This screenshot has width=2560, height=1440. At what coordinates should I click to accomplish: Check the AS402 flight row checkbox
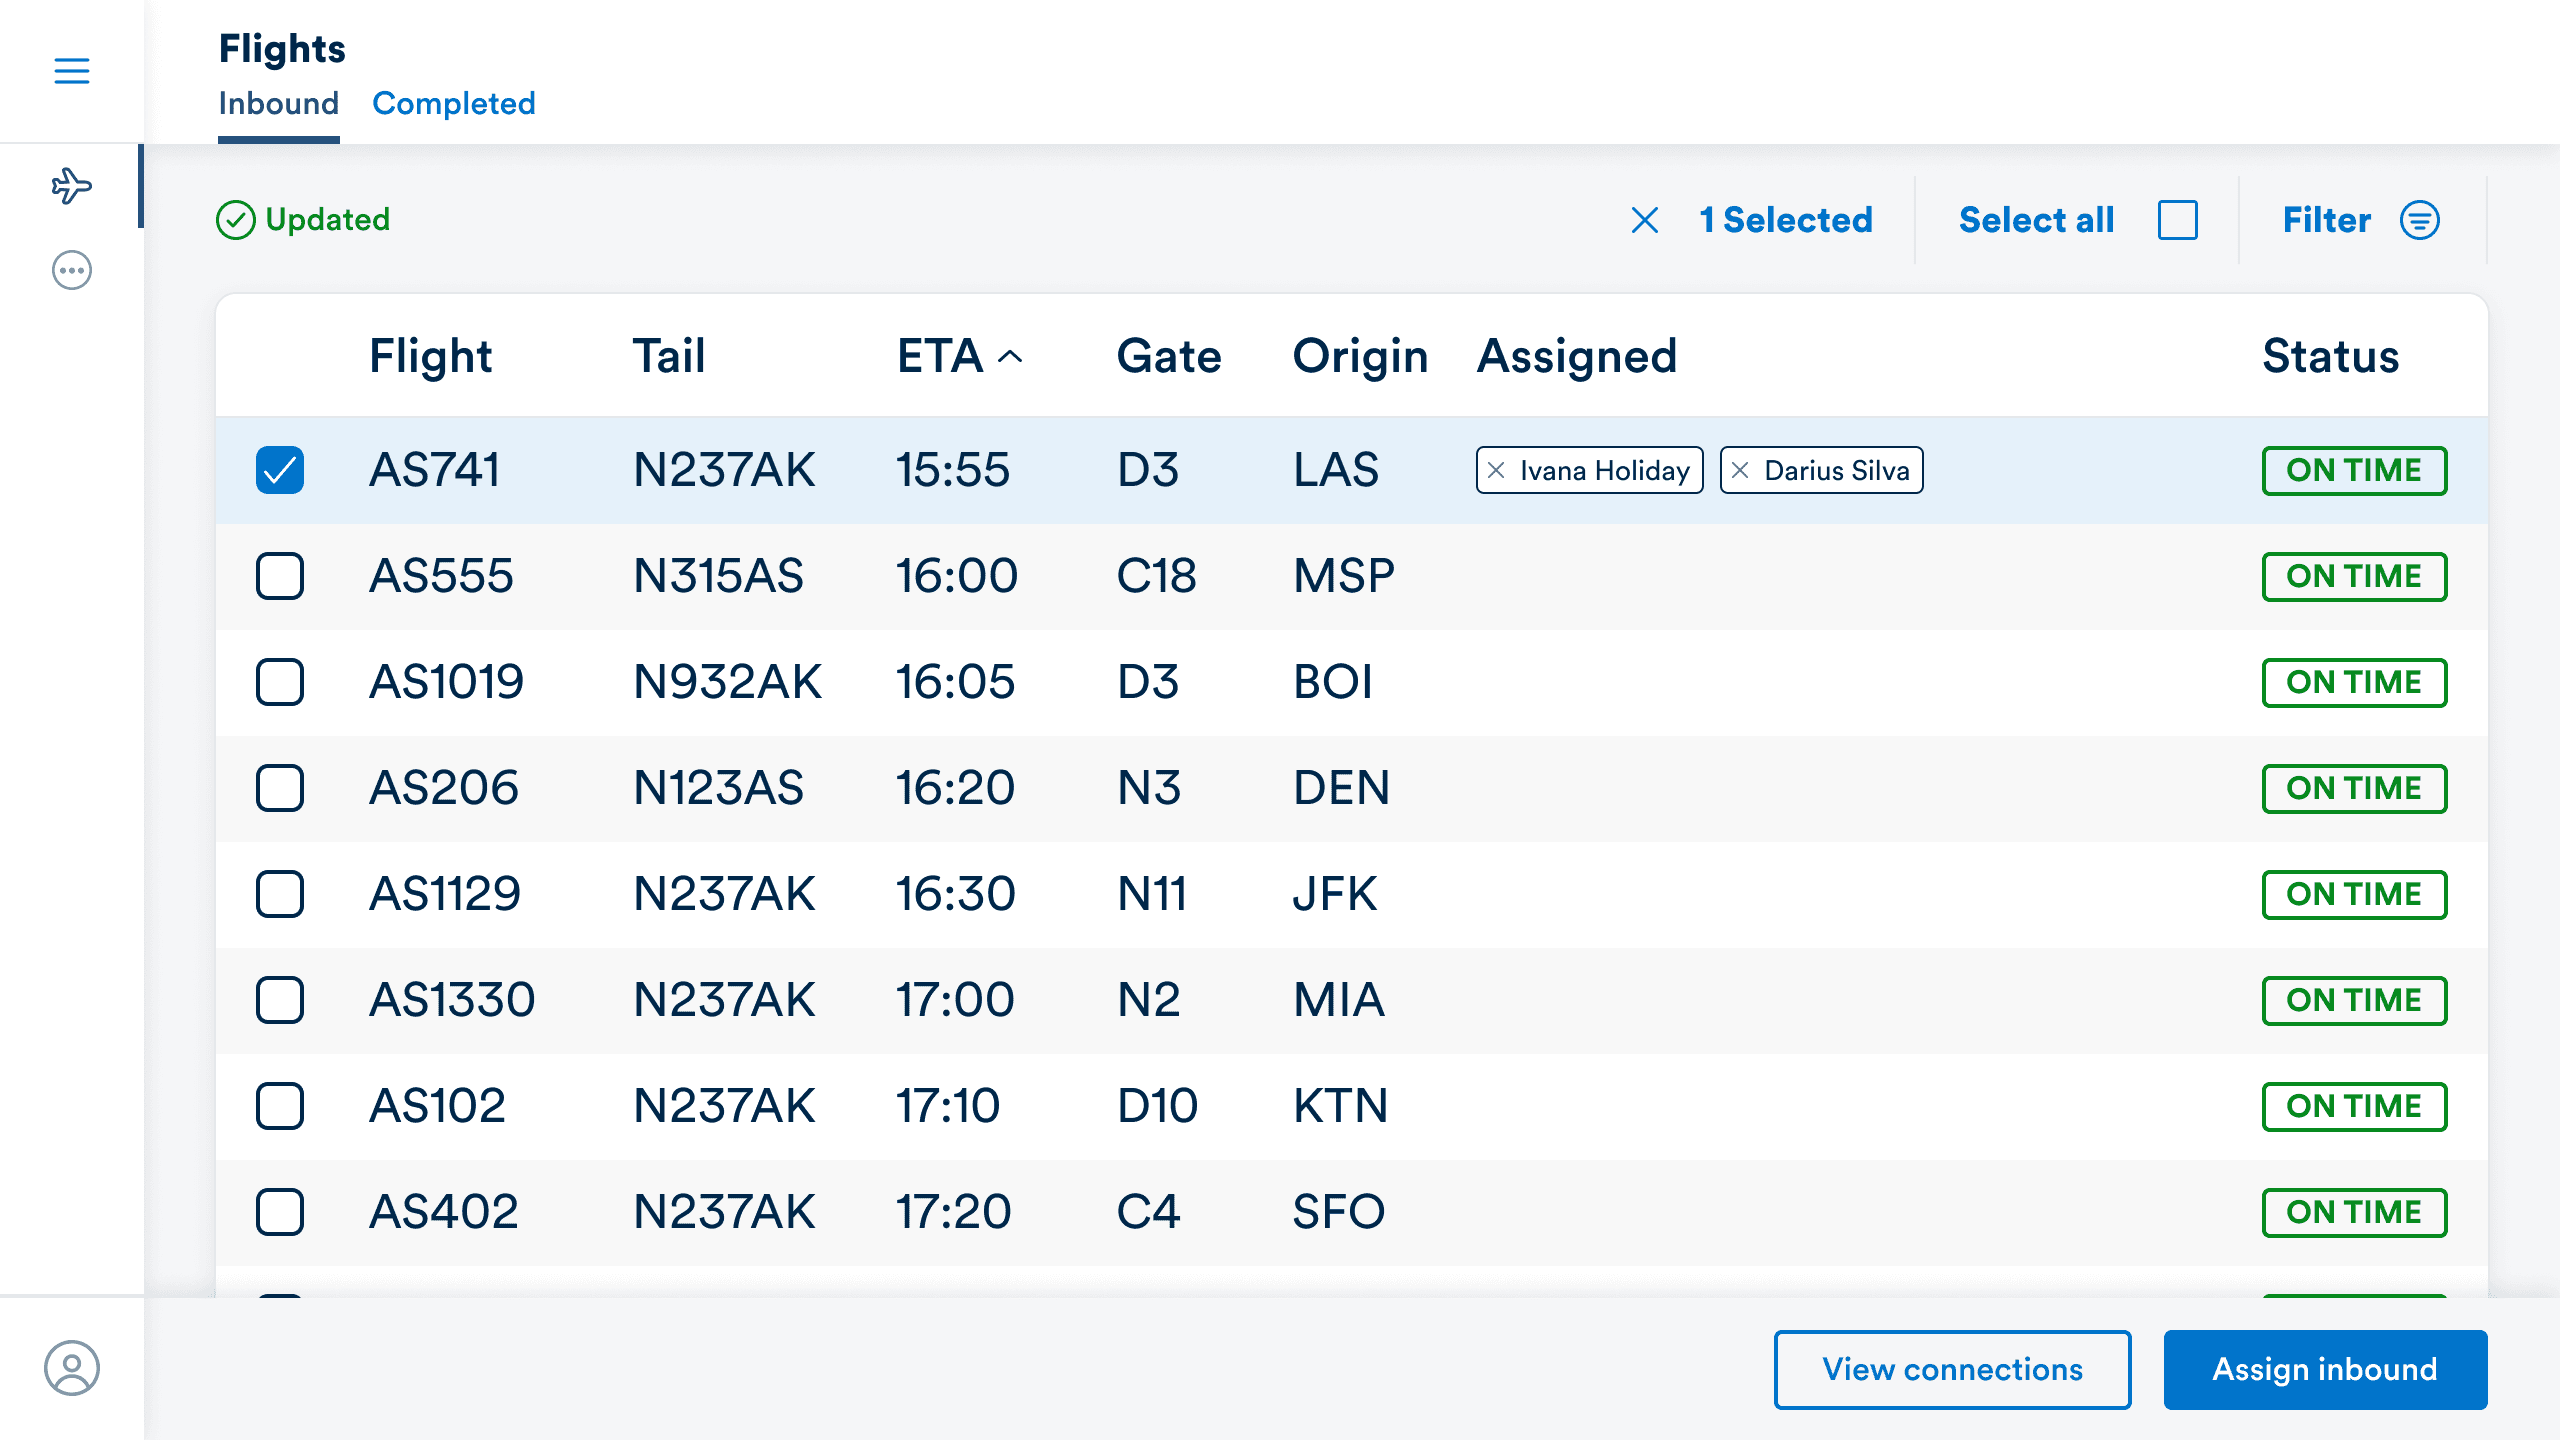[279, 1212]
